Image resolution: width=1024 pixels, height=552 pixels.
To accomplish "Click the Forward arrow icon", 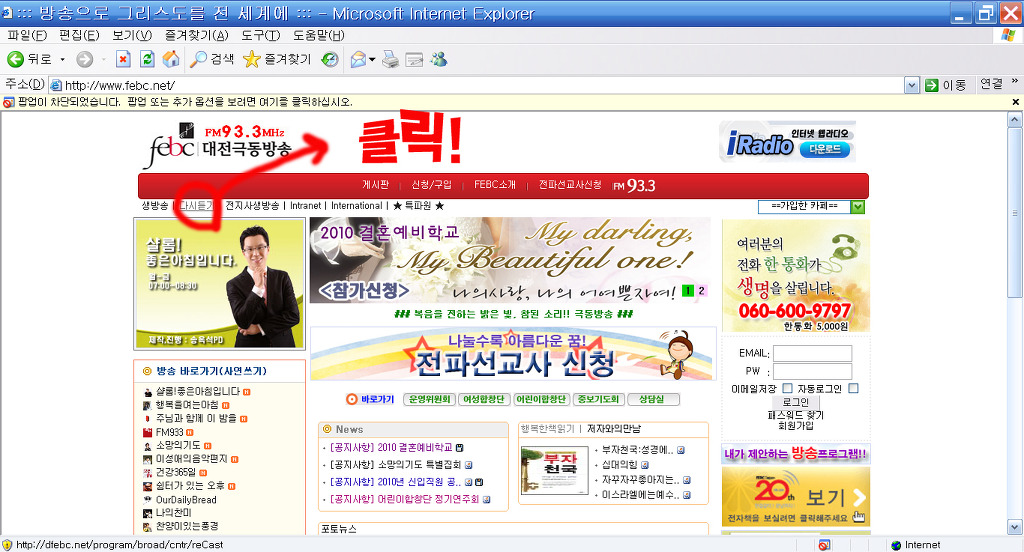I will point(84,59).
